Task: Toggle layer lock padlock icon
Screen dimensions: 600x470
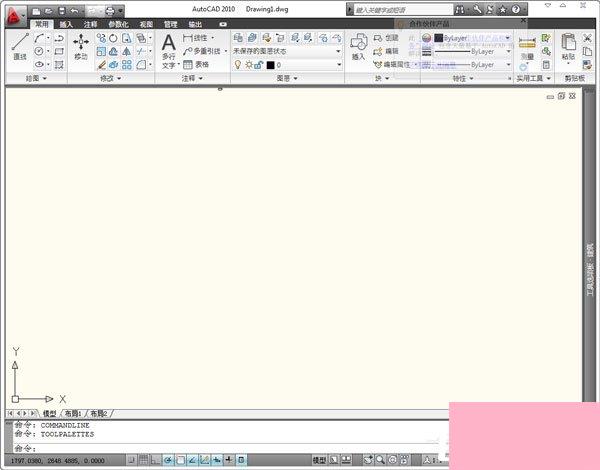Action: tap(259, 65)
